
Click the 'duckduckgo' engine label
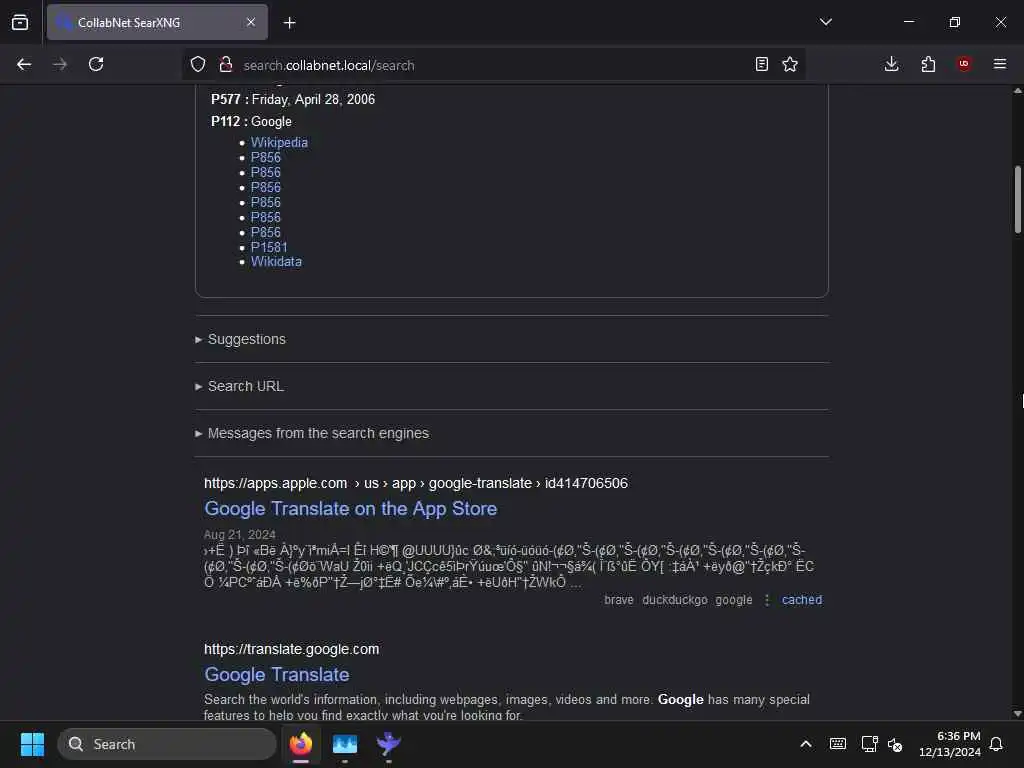tap(675, 600)
